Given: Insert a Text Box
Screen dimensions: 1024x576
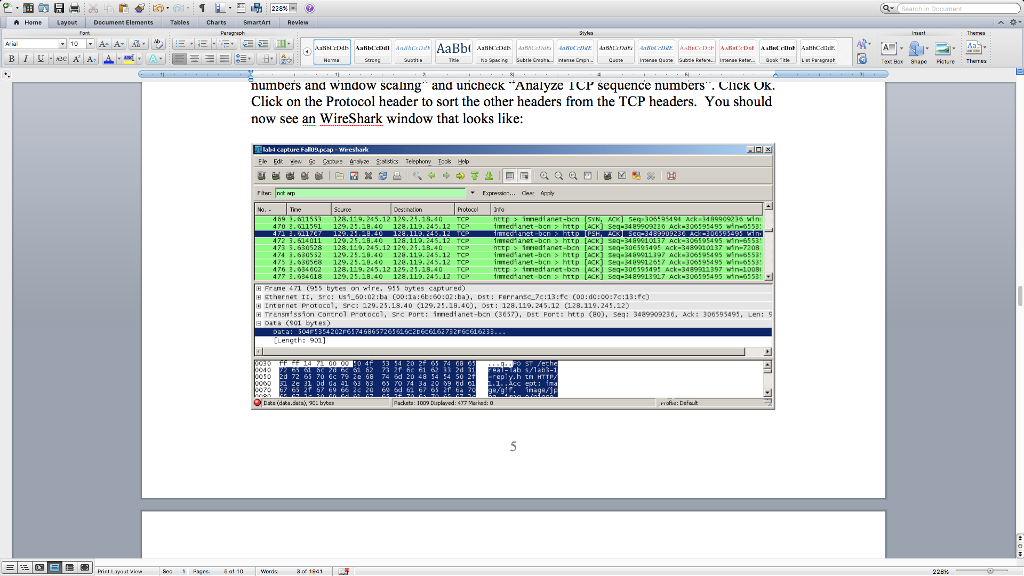Looking at the screenshot, I should (891, 52).
